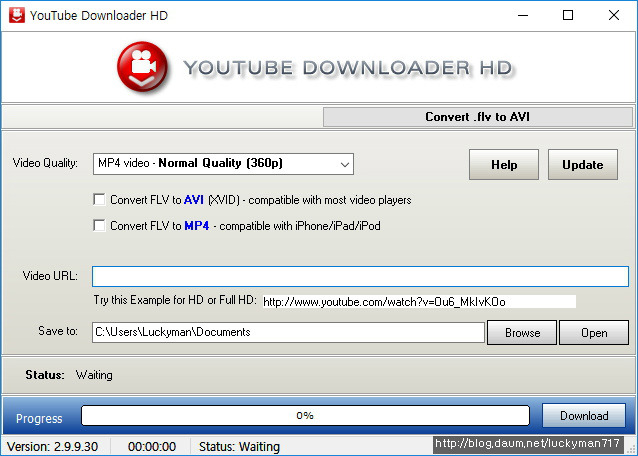Start the Download button
Viewport: 638px width, 456px height.
(x=584, y=415)
